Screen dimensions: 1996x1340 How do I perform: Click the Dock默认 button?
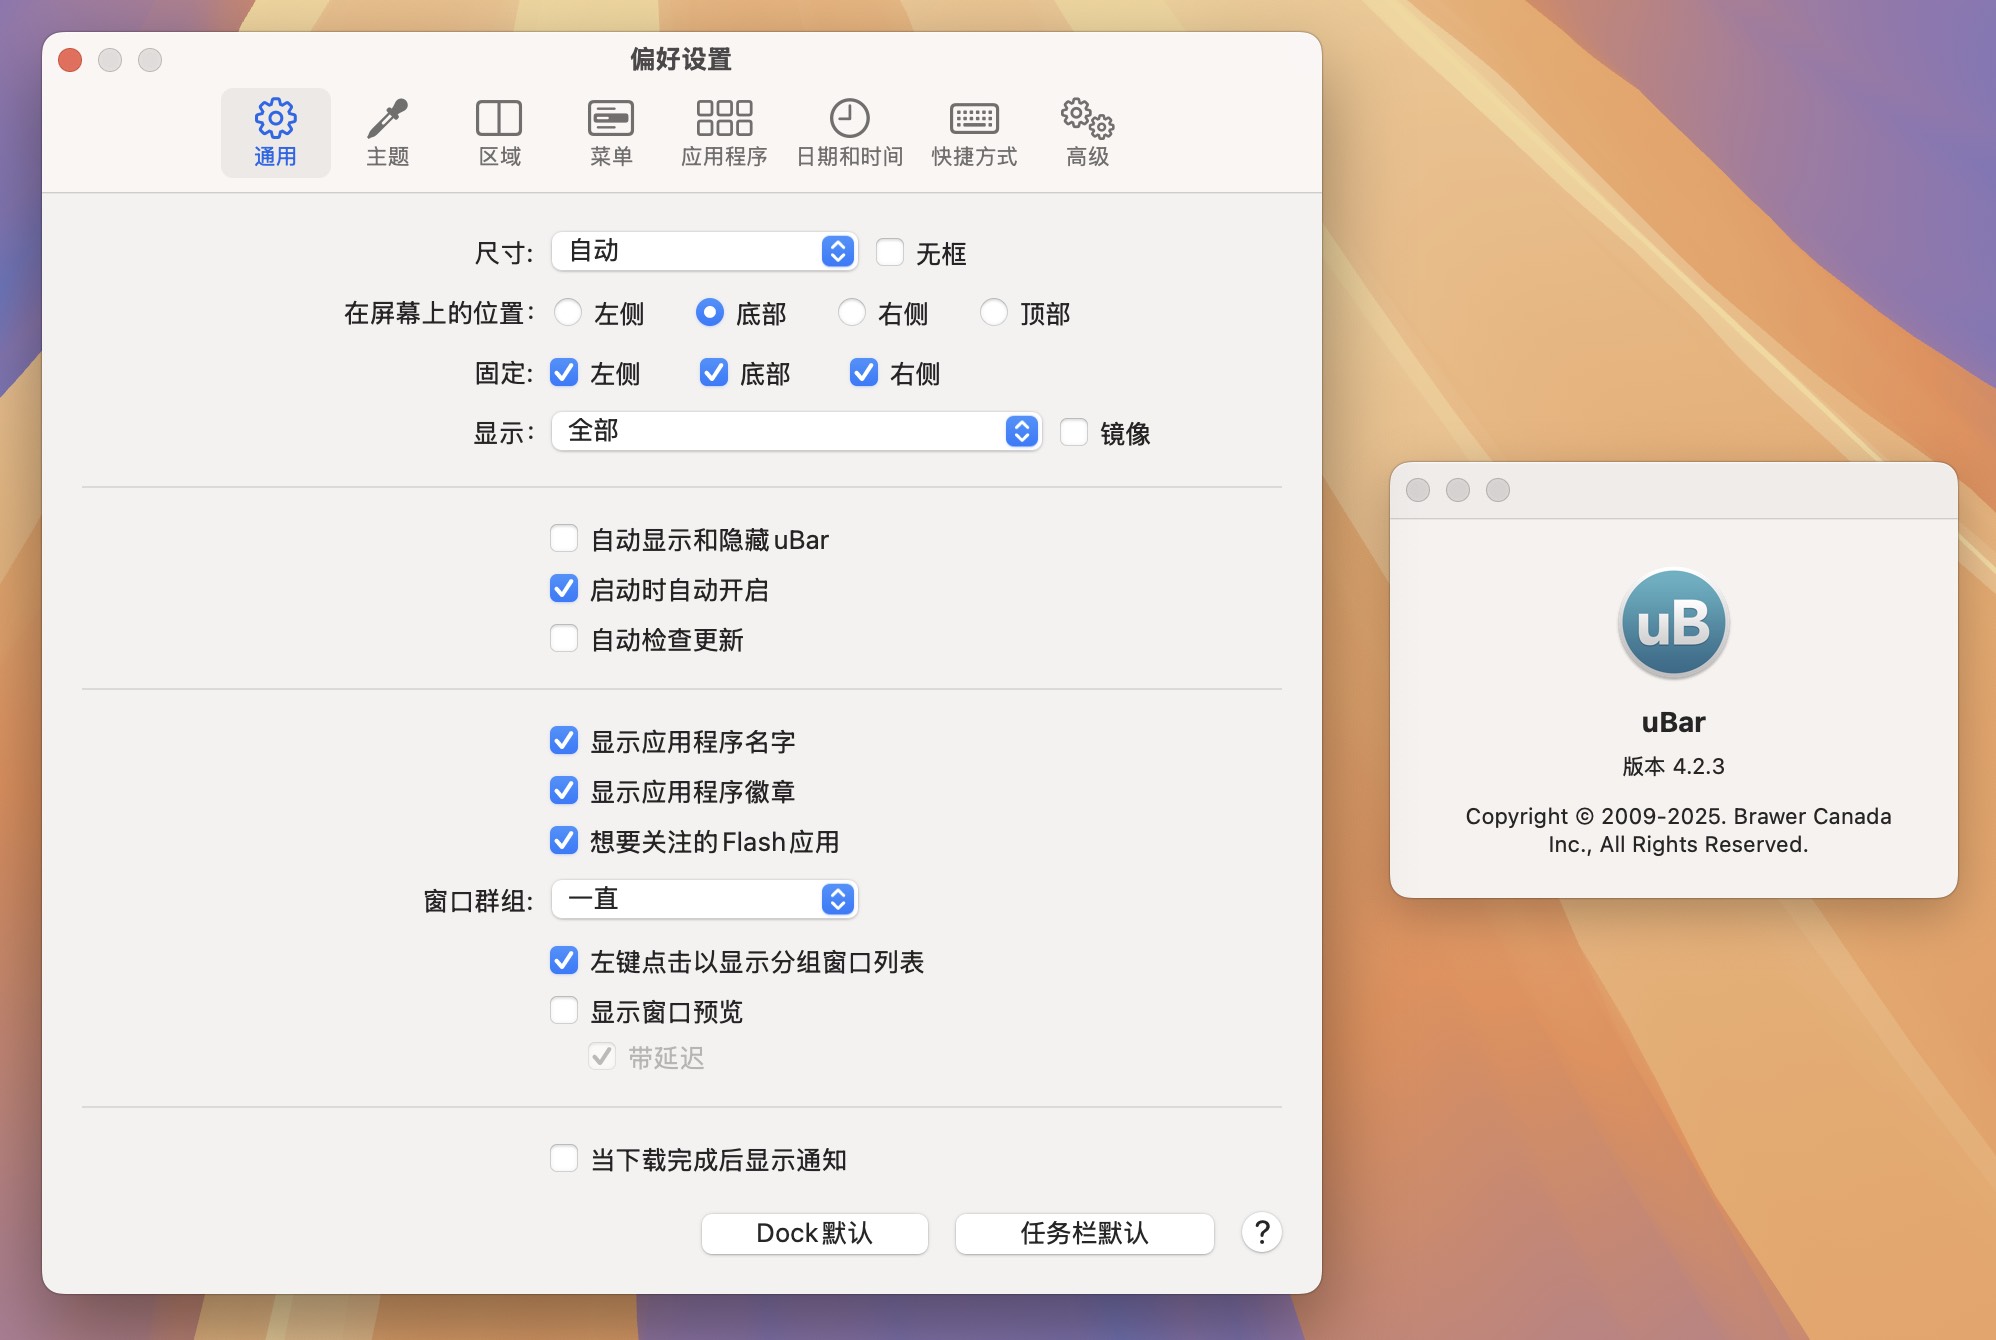coord(813,1233)
